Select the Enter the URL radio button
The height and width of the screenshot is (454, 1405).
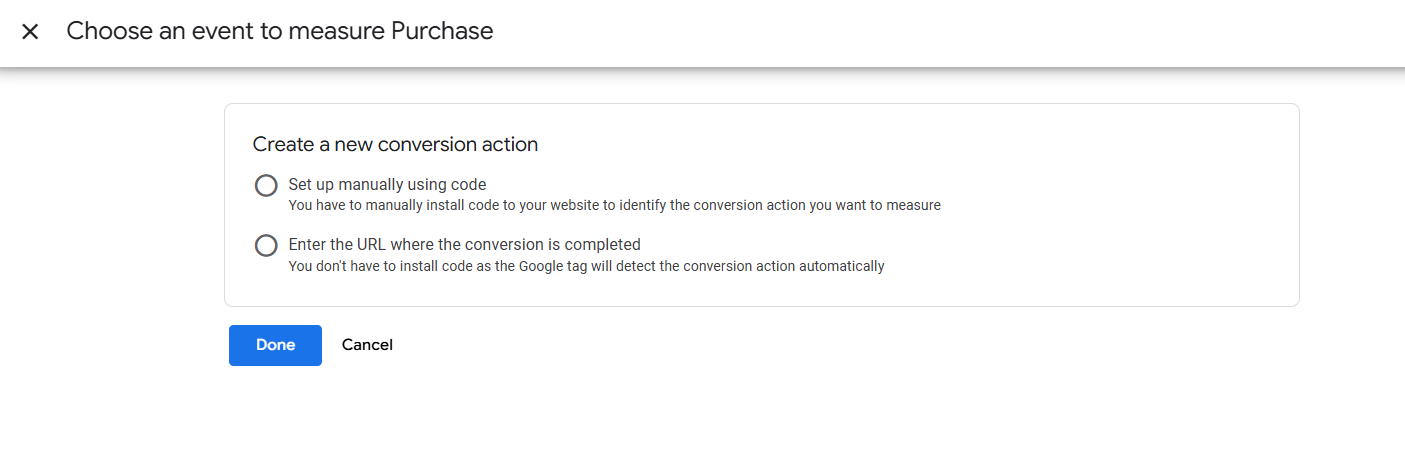coord(266,246)
